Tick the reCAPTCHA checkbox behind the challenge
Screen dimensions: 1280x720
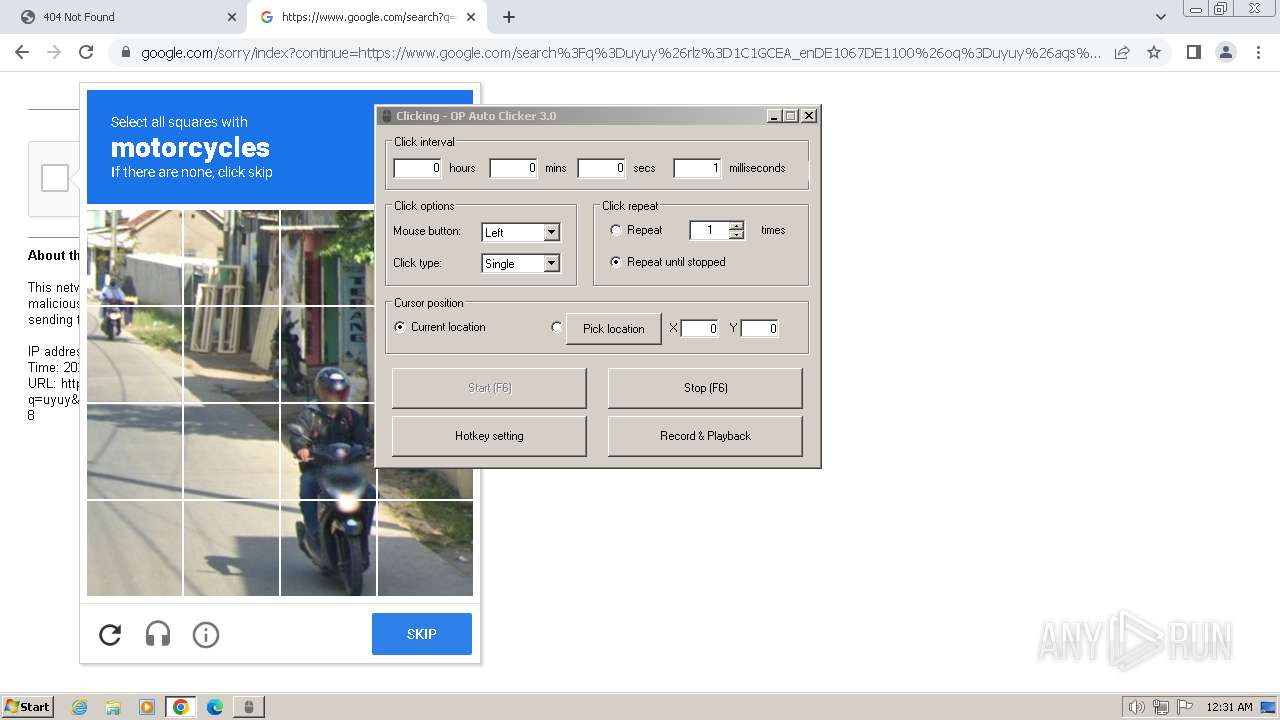click(55, 178)
